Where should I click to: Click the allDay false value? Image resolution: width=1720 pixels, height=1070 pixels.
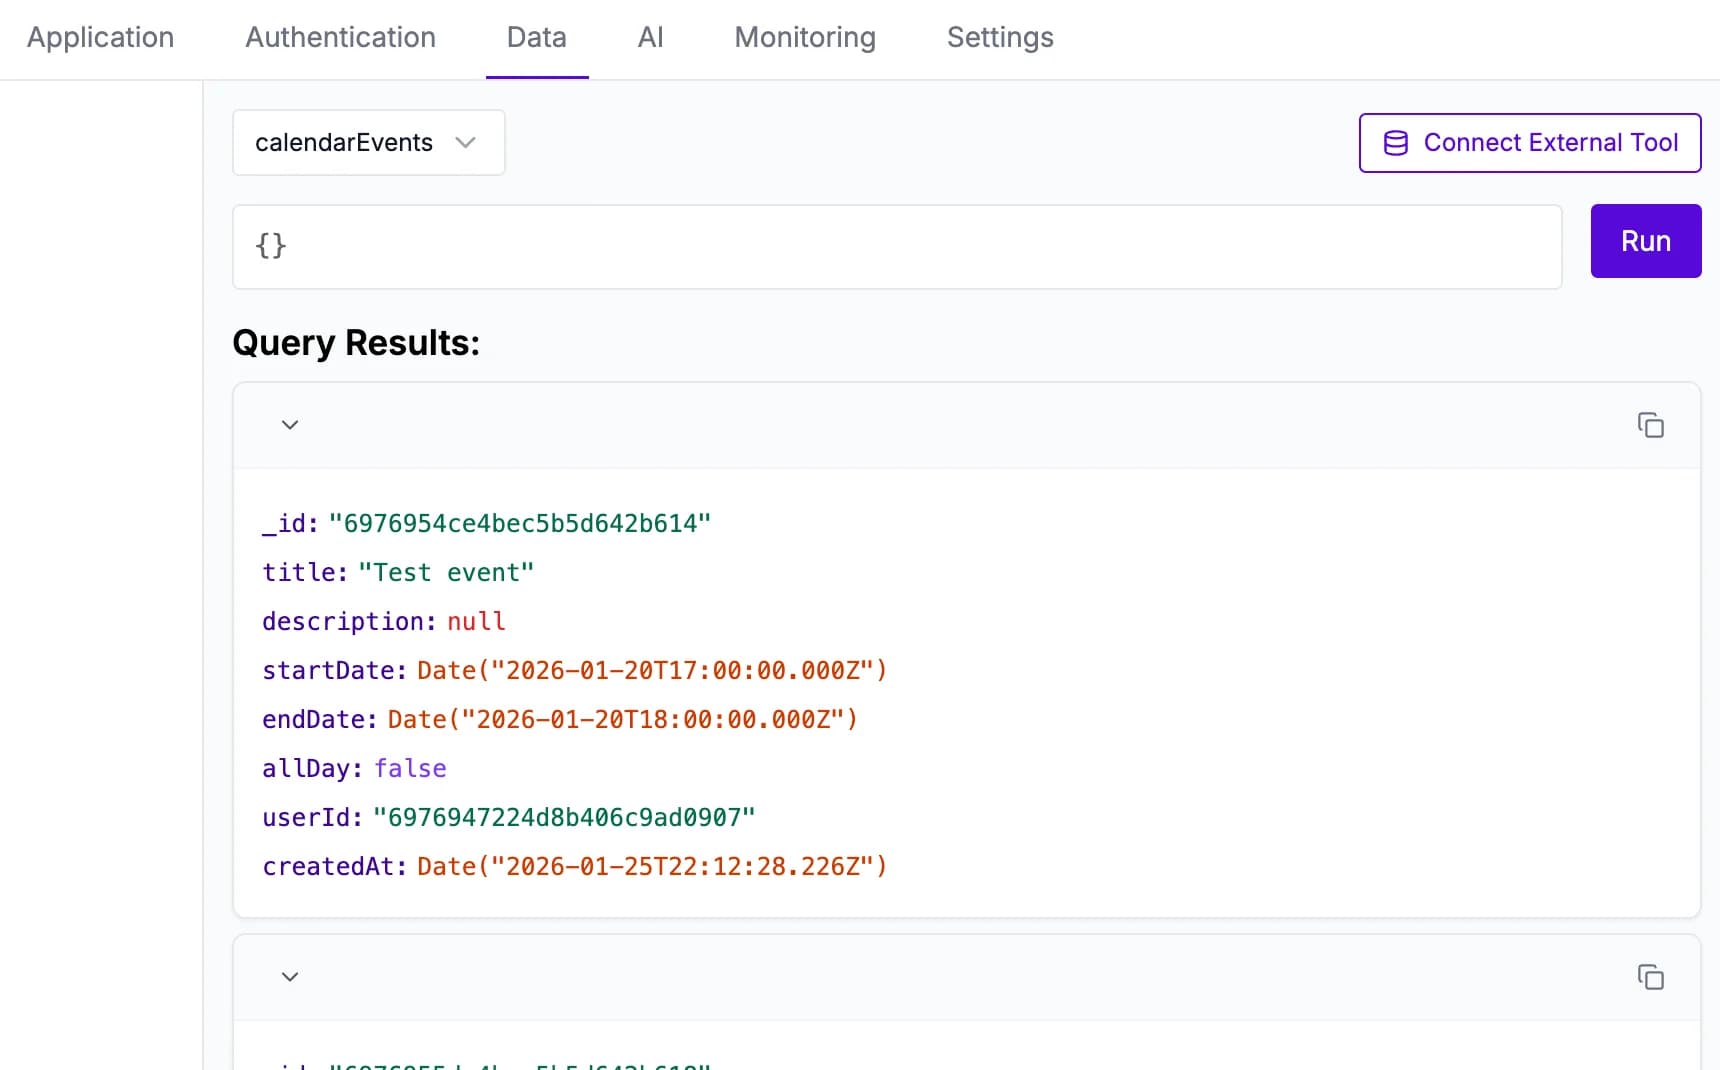coord(410,768)
